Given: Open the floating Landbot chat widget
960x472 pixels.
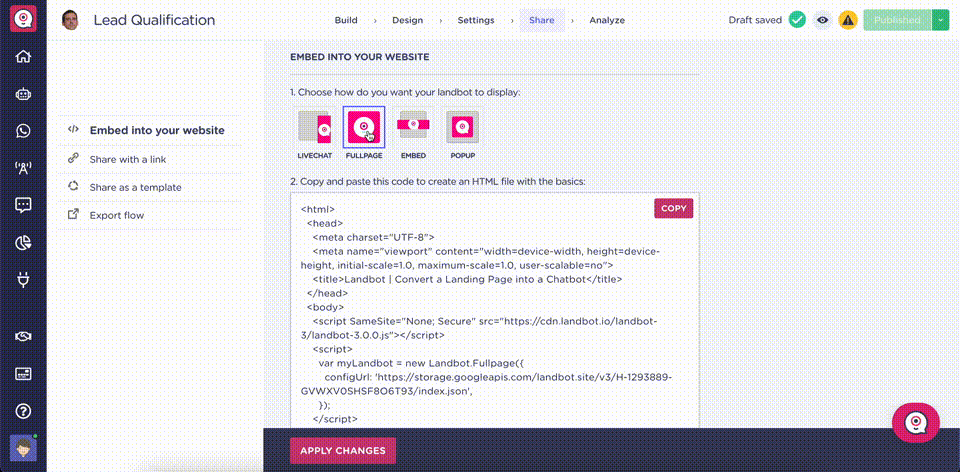Looking at the screenshot, I should click(915, 422).
